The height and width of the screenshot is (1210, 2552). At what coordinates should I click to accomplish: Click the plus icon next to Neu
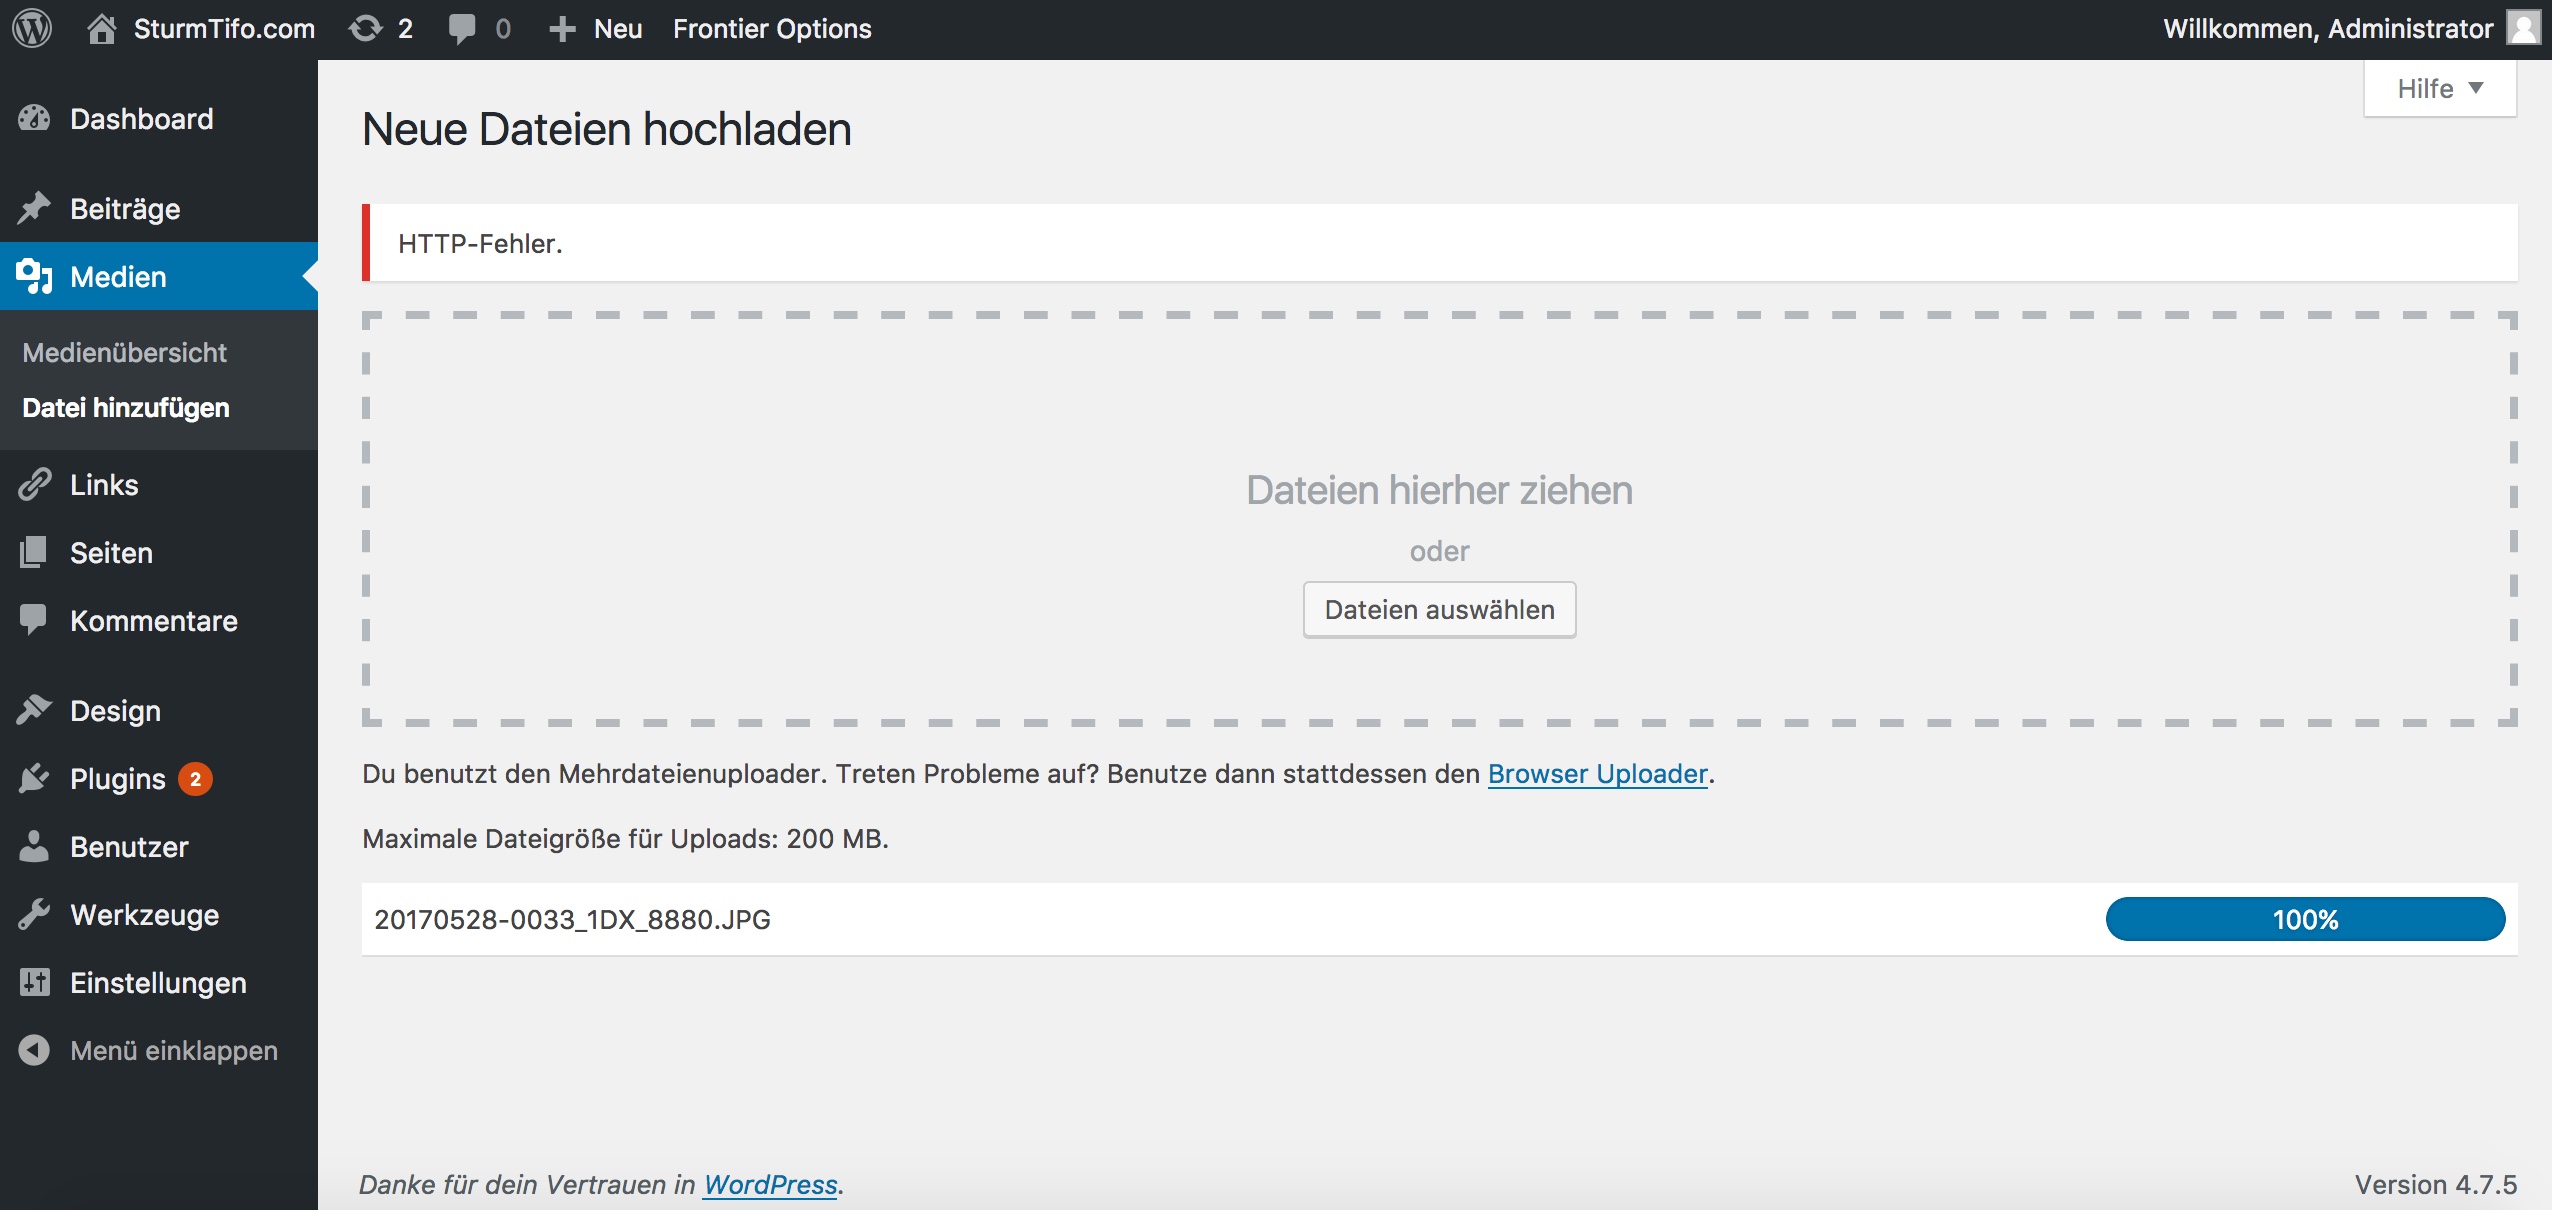pyautogui.click(x=562, y=29)
